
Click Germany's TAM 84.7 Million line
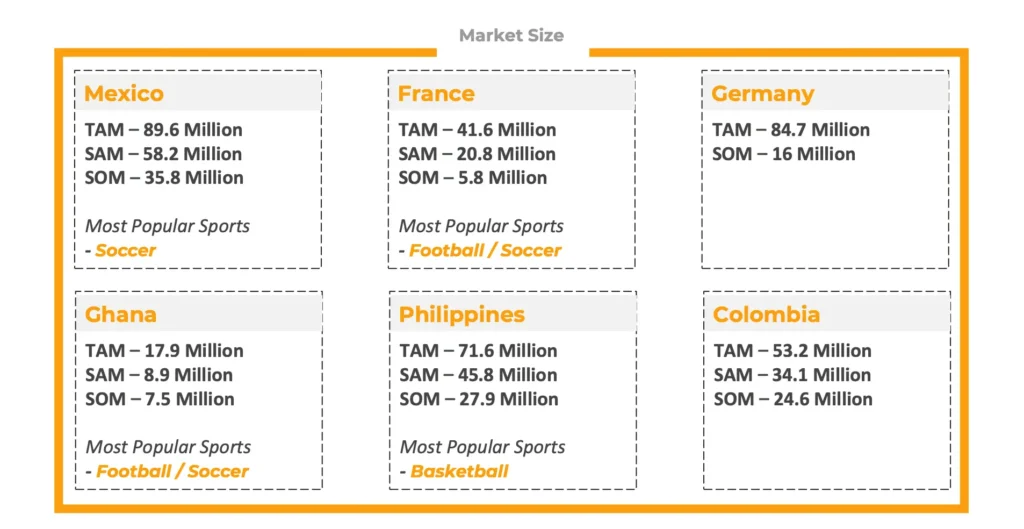[791, 130]
